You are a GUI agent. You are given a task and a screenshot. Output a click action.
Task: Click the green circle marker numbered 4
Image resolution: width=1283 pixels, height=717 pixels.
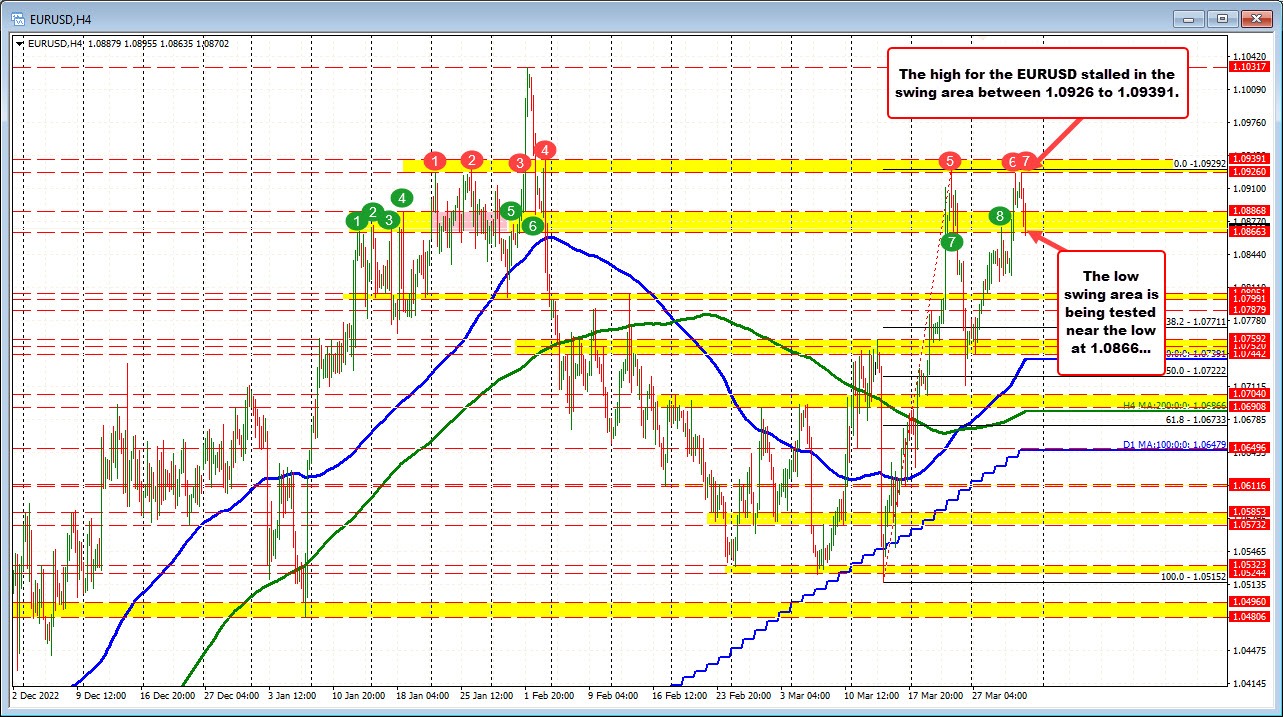402,198
